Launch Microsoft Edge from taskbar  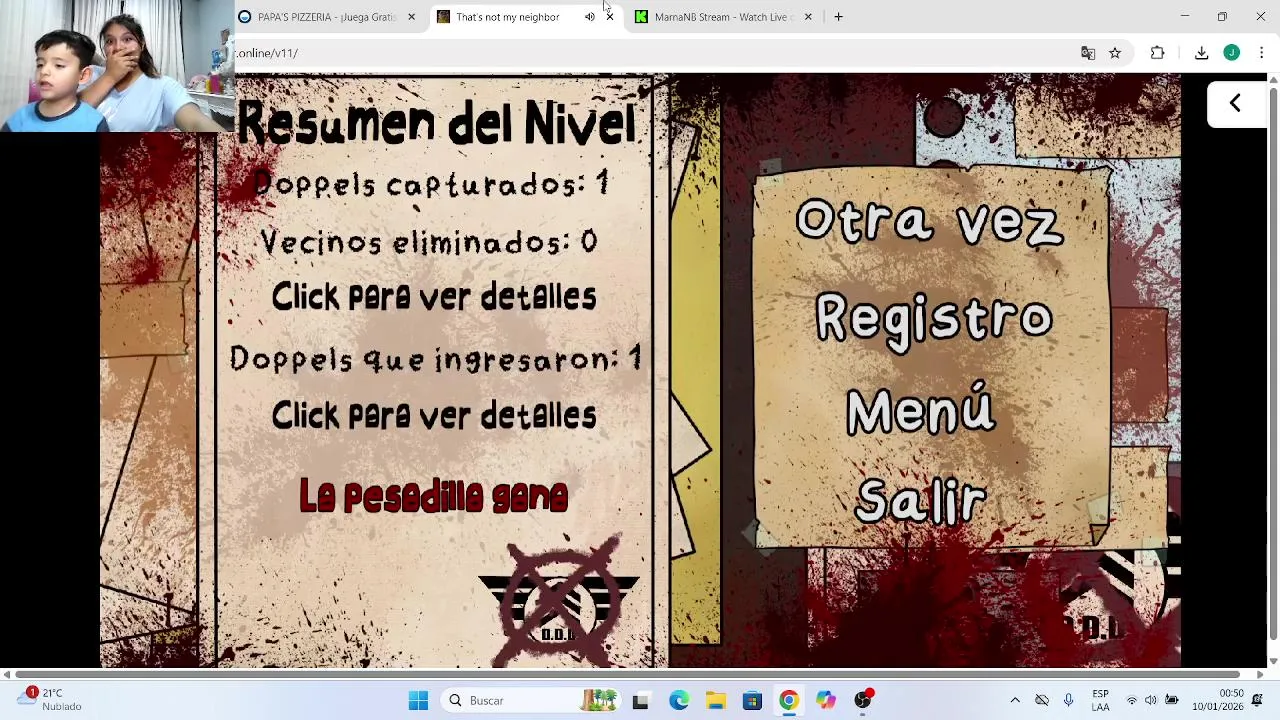coord(679,701)
